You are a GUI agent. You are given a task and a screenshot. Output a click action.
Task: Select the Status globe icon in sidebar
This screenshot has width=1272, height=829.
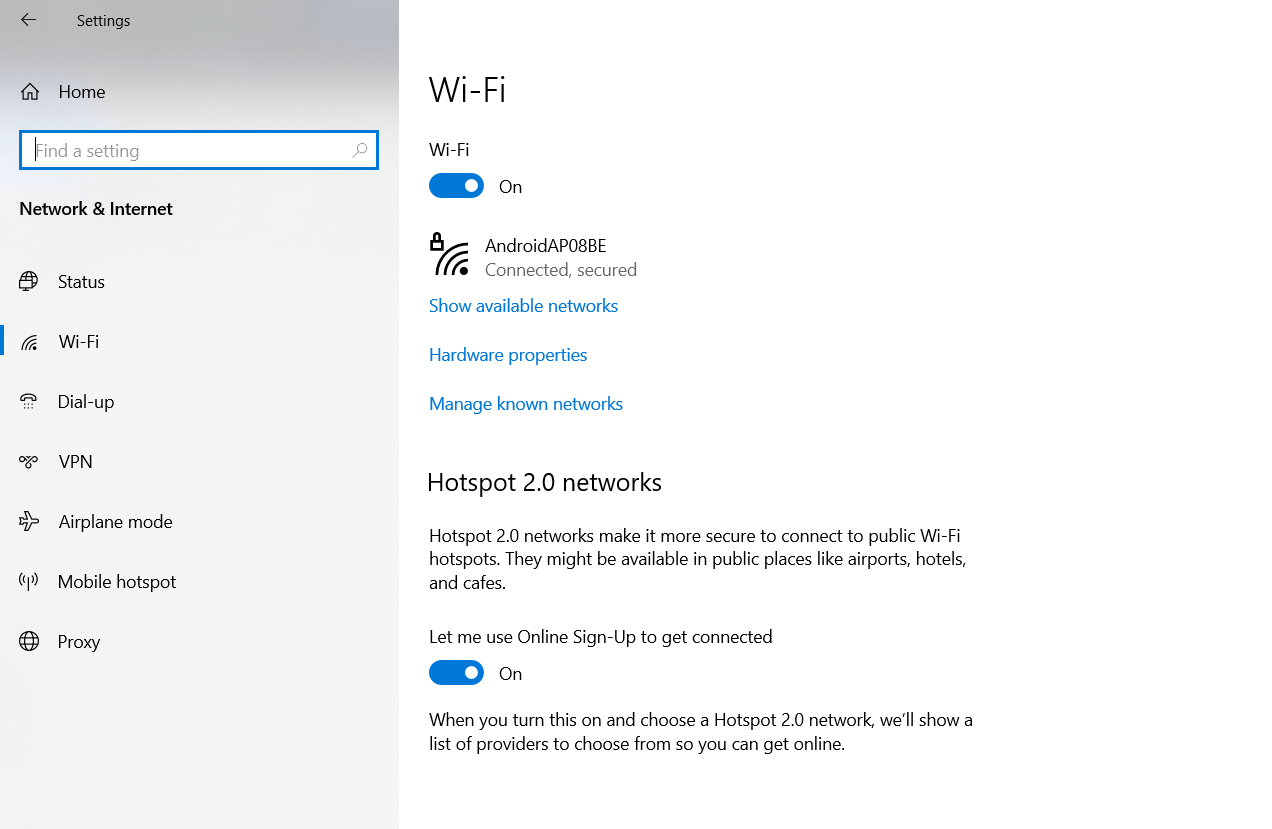coord(29,281)
